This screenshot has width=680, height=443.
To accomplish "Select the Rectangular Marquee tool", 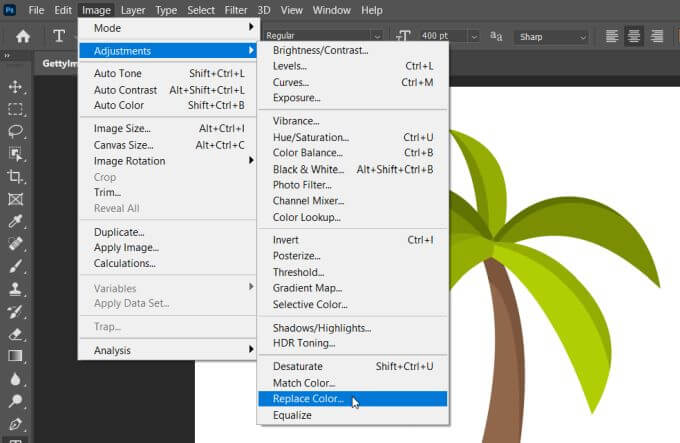I will (x=15, y=109).
